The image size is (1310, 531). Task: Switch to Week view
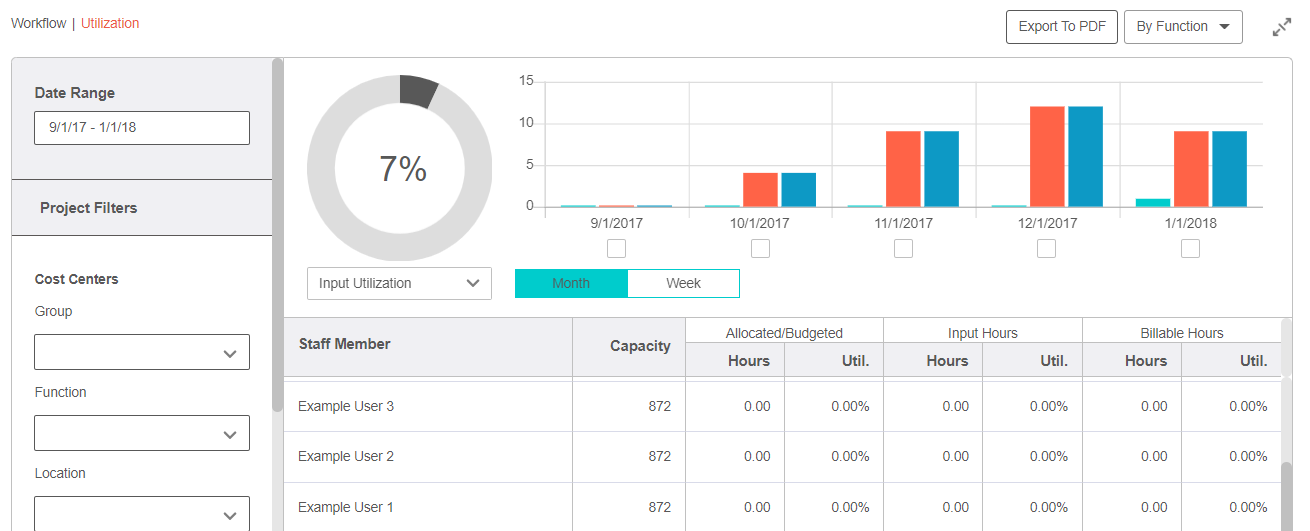click(683, 283)
